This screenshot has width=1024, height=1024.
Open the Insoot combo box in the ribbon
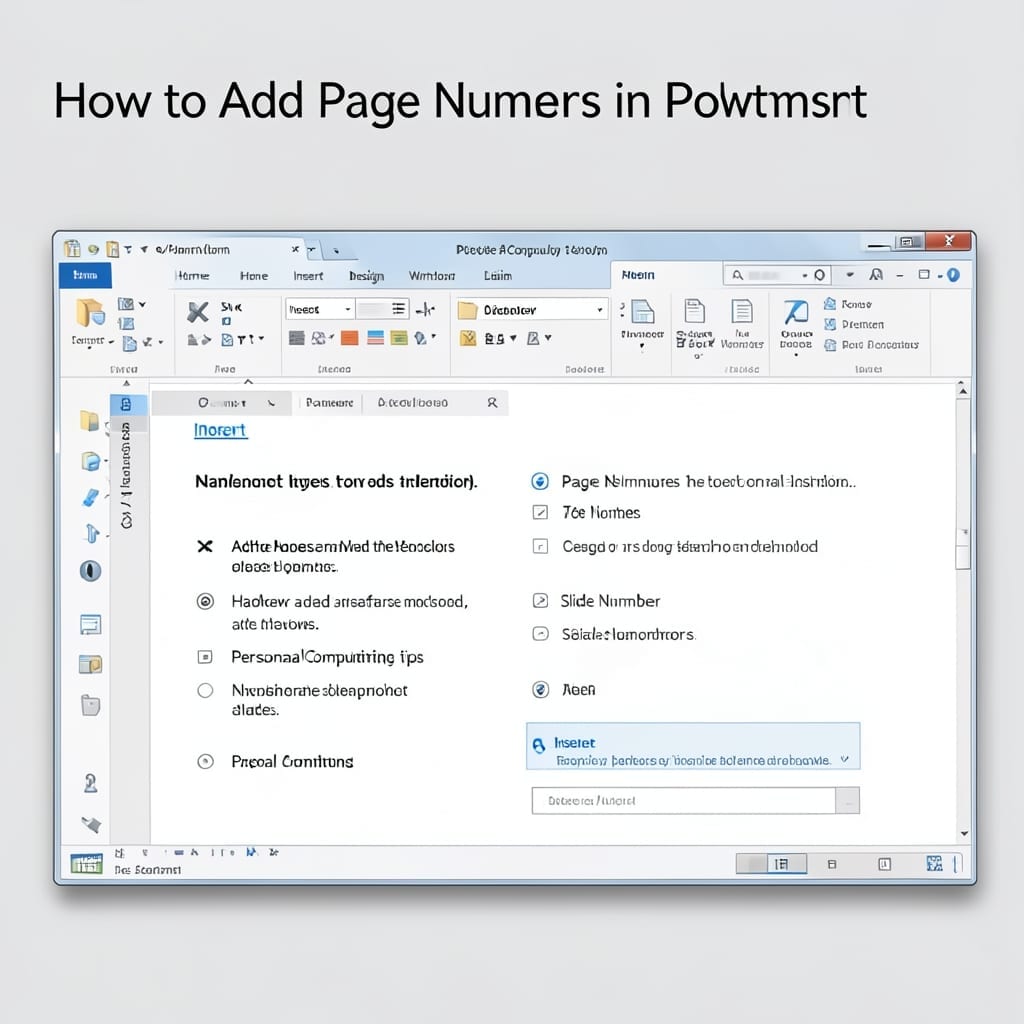click(320, 309)
